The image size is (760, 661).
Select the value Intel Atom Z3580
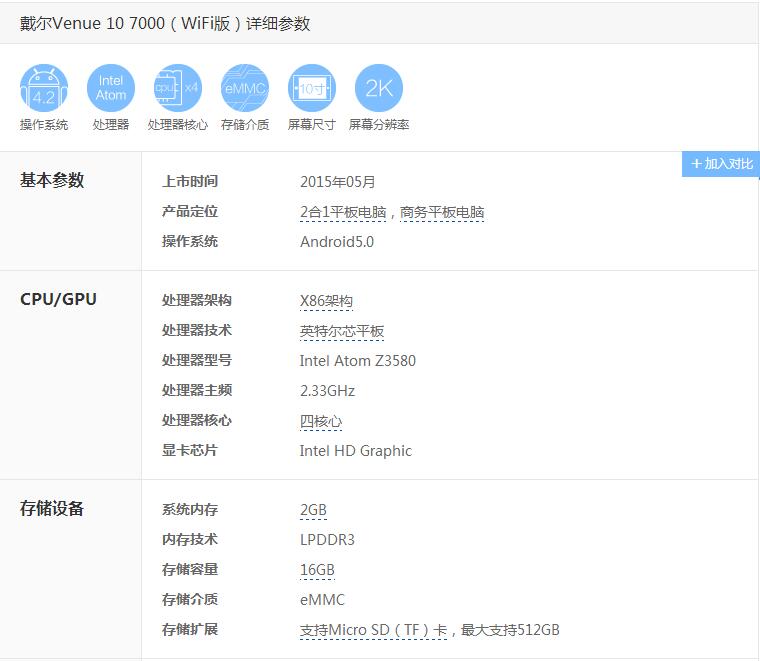tap(358, 361)
